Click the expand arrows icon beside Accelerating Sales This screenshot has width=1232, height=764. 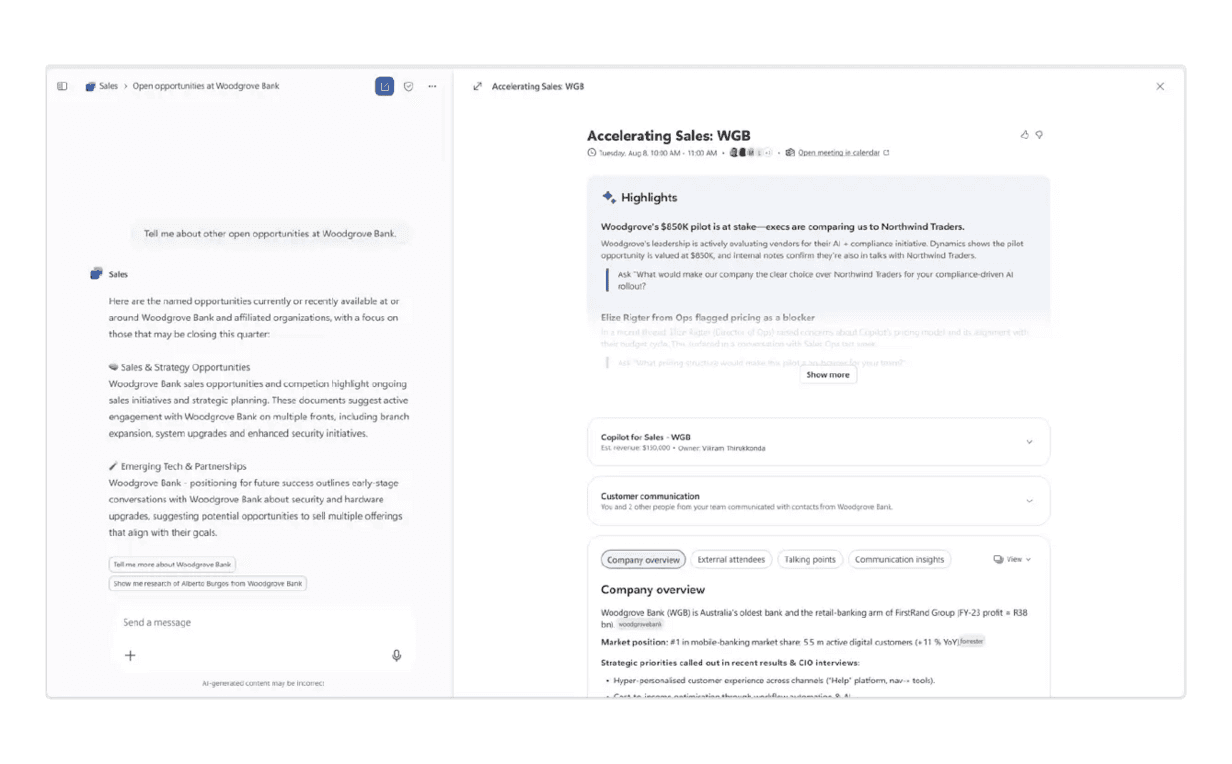478,87
